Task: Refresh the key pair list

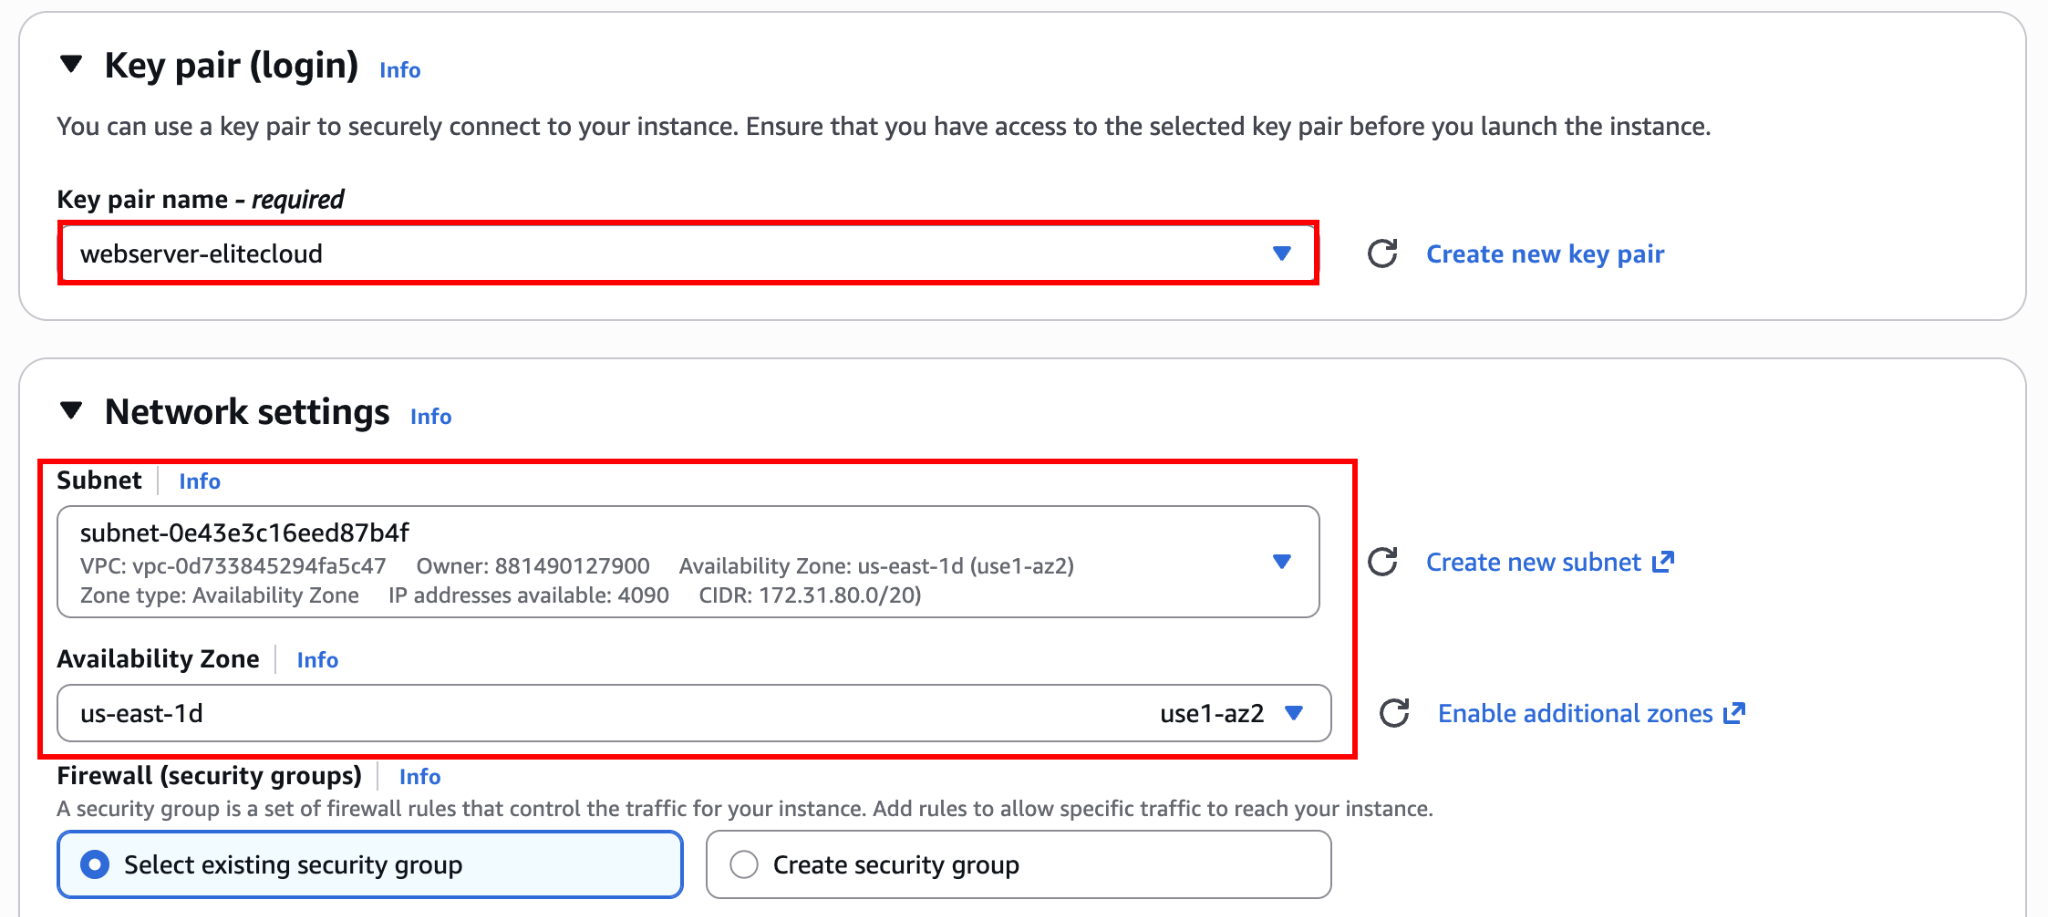Action: pyautogui.click(x=1381, y=254)
